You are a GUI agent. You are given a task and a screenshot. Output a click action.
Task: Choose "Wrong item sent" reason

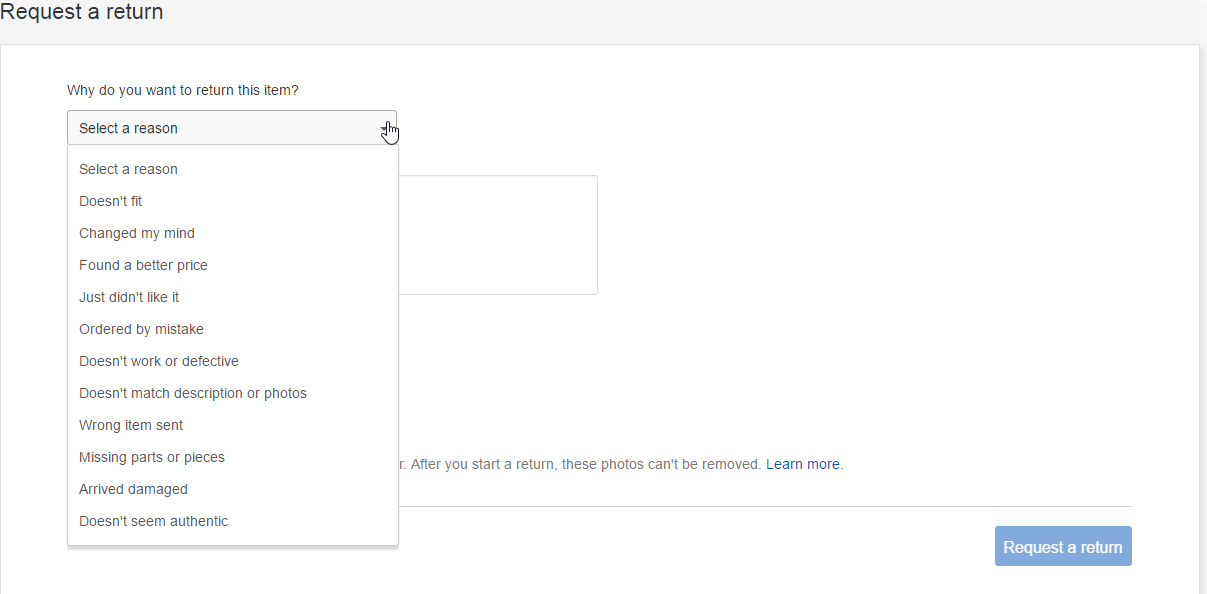(131, 425)
